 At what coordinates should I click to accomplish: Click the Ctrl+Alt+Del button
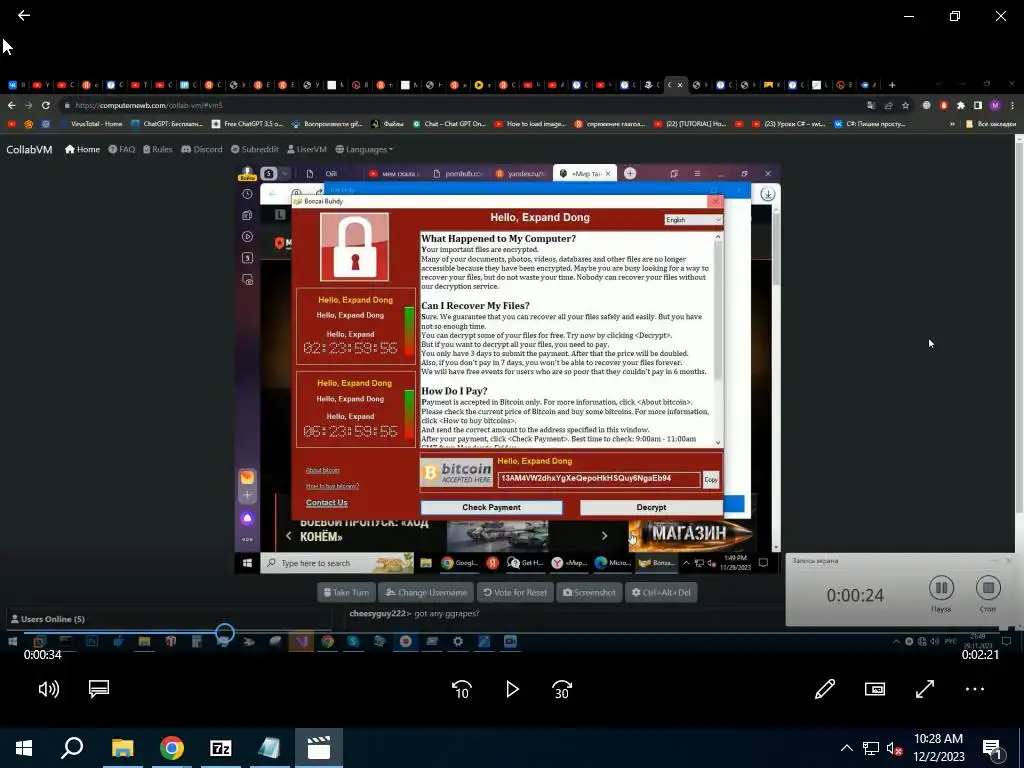coord(661,592)
